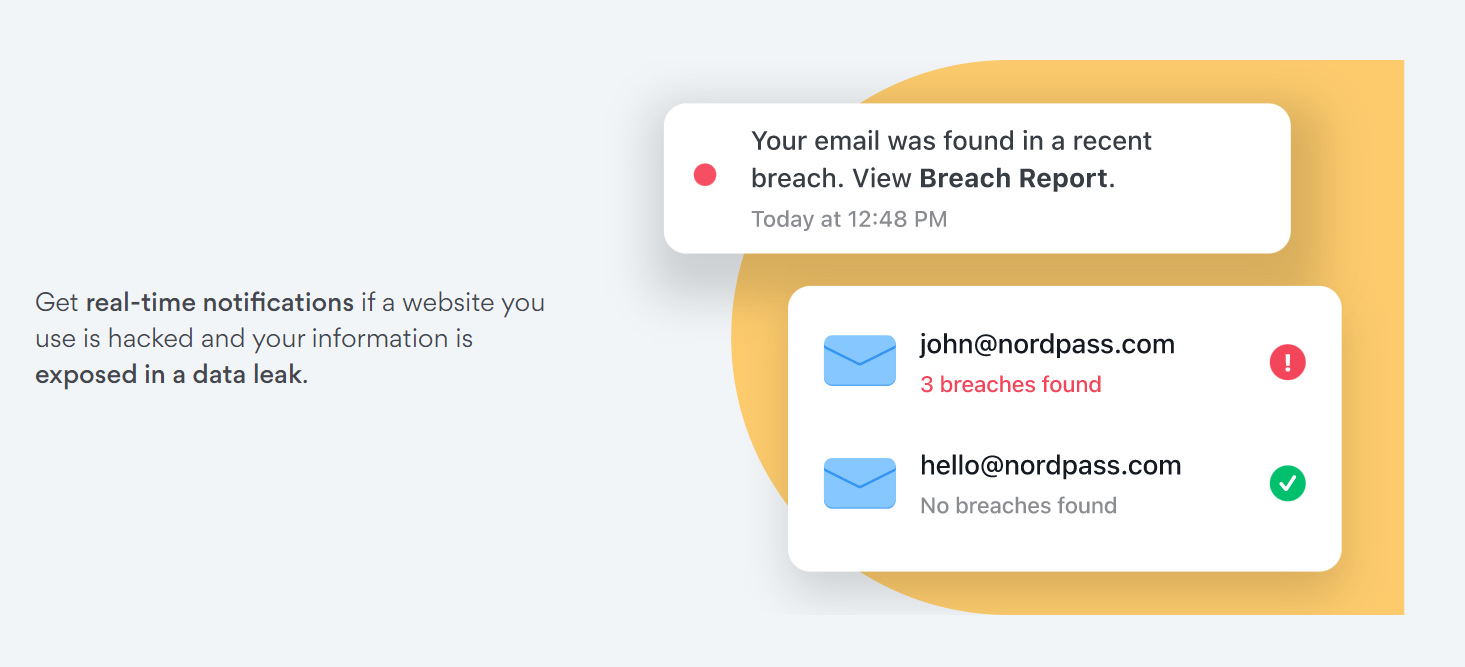Click the white breach notification card
Viewport: 1465px width, 667px height.
pos(977,178)
